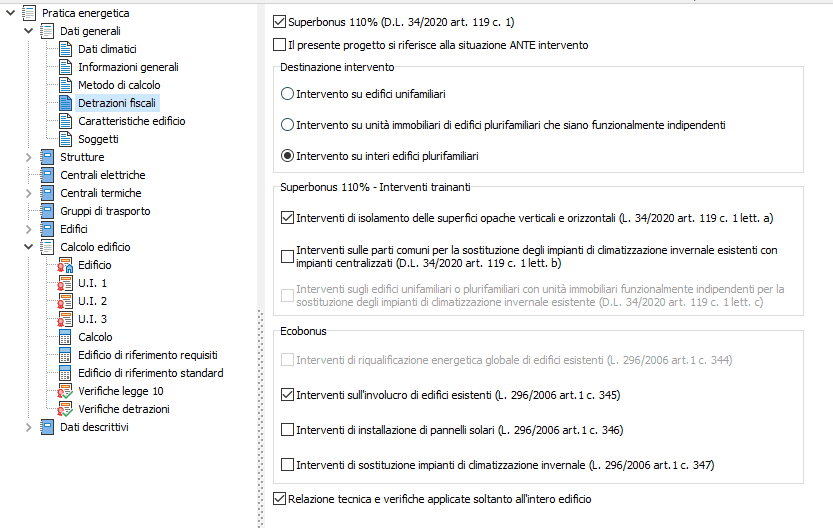This screenshot has width=833, height=528.
Task: Enable the situazione ANTE intervento checkbox
Action: pyautogui.click(x=279, y=45)
